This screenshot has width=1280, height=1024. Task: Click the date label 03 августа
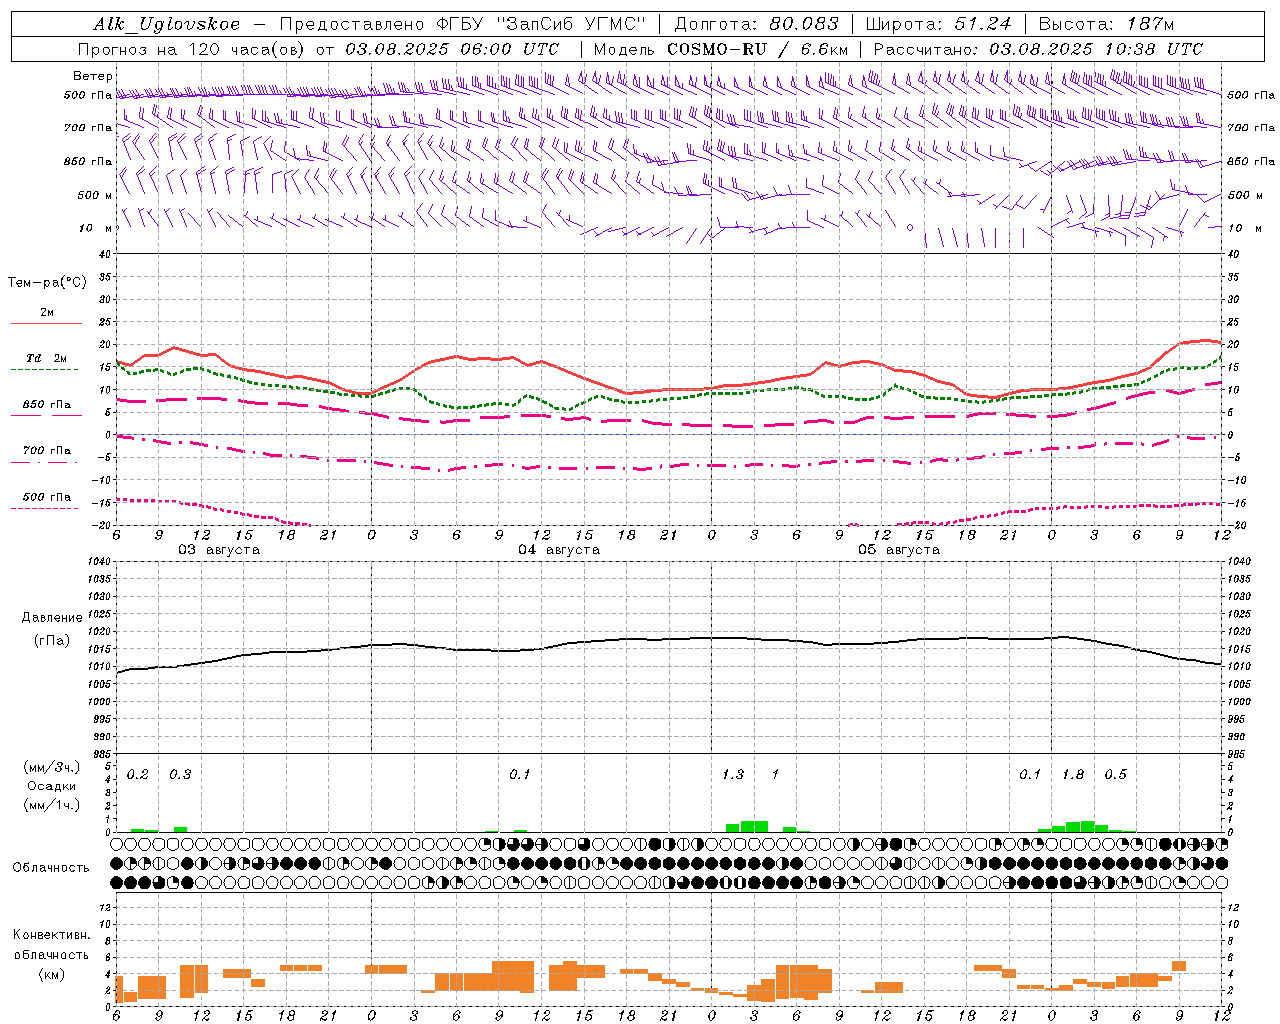[219, 550]
